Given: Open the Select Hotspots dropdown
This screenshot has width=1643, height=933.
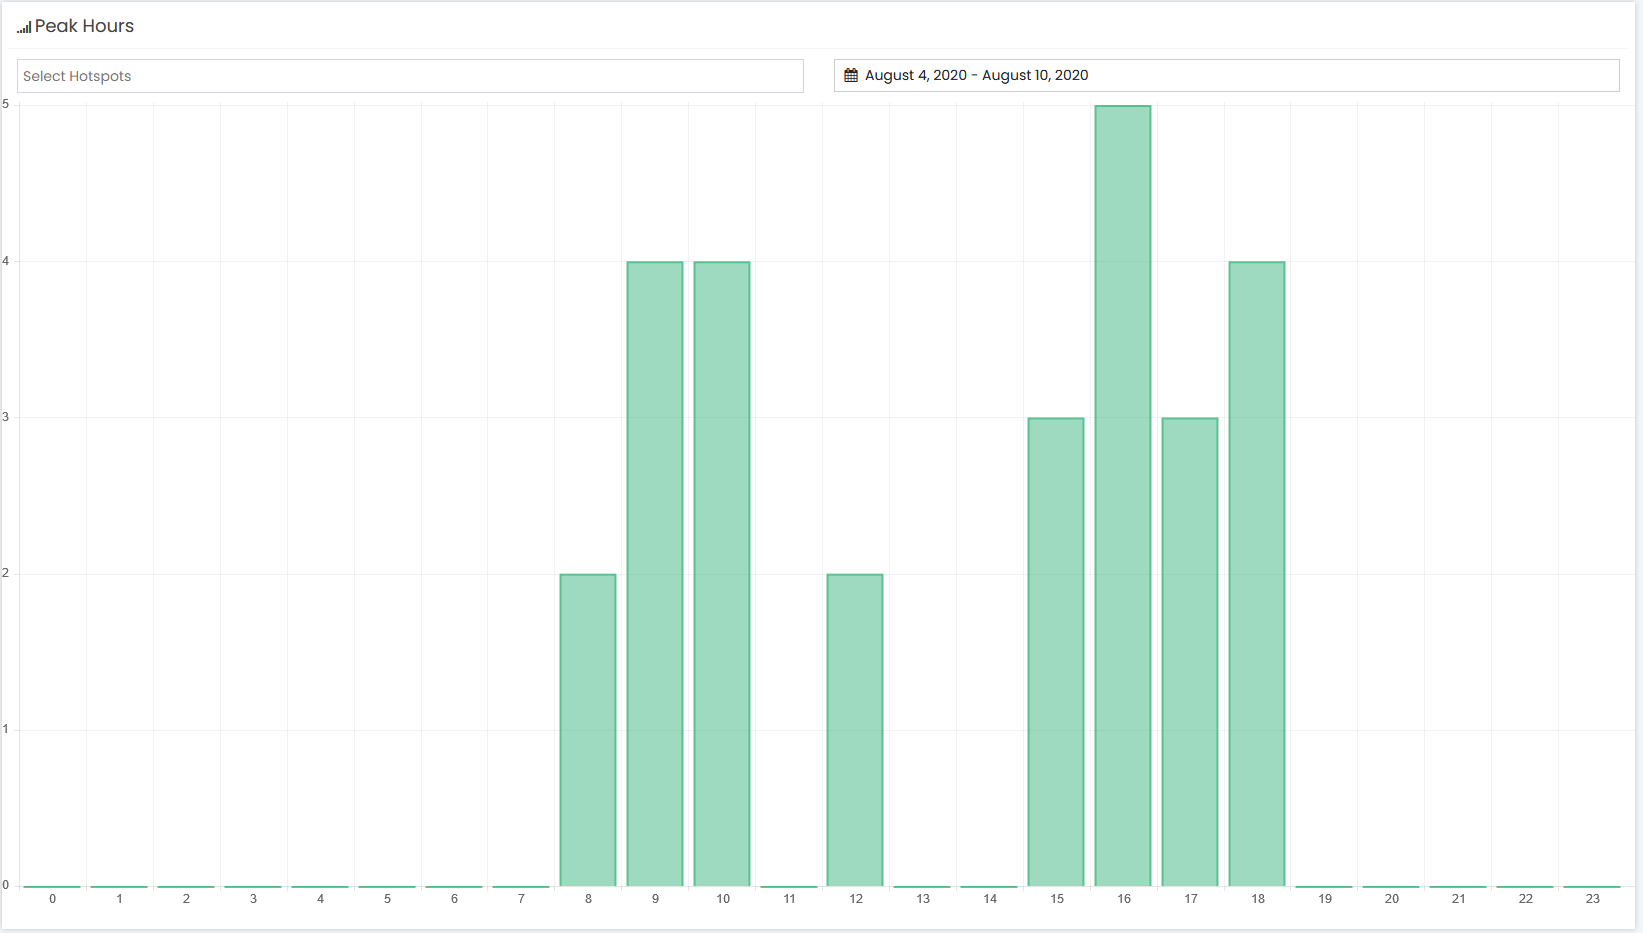Looking at the screenshot, I should click(410, 76).
